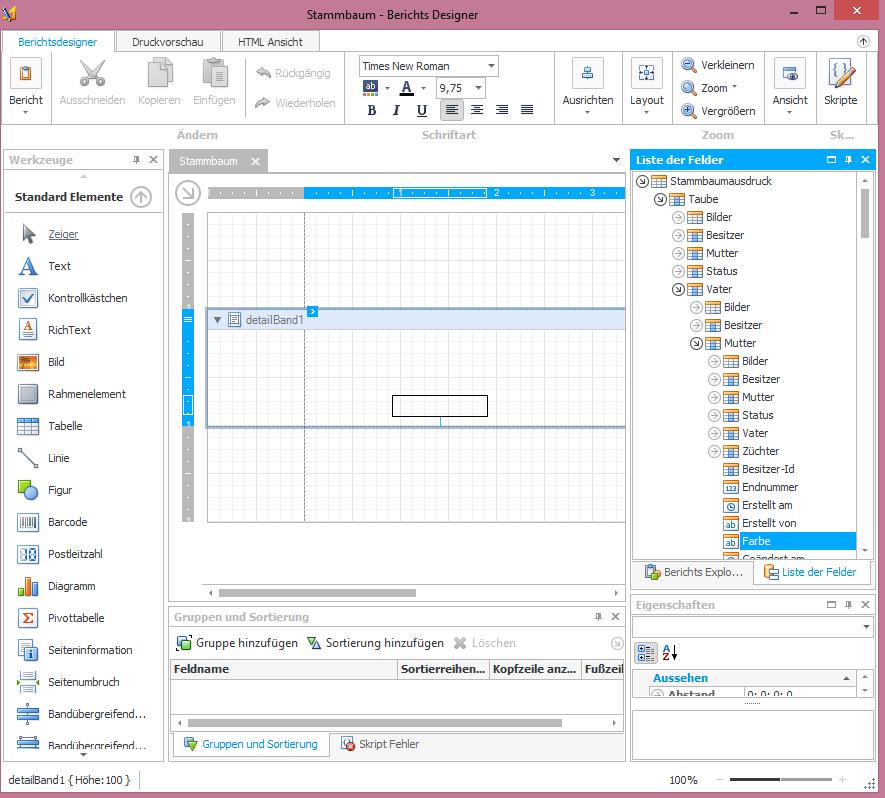Toggle bold formatting
The height and width of the screenshot is (798, 885).
pyautogui.click(x=372, y=110)
